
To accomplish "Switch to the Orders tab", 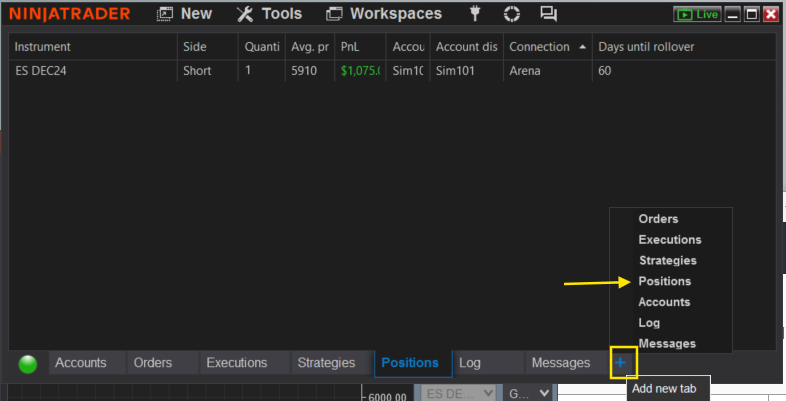I will pos(162,362).
